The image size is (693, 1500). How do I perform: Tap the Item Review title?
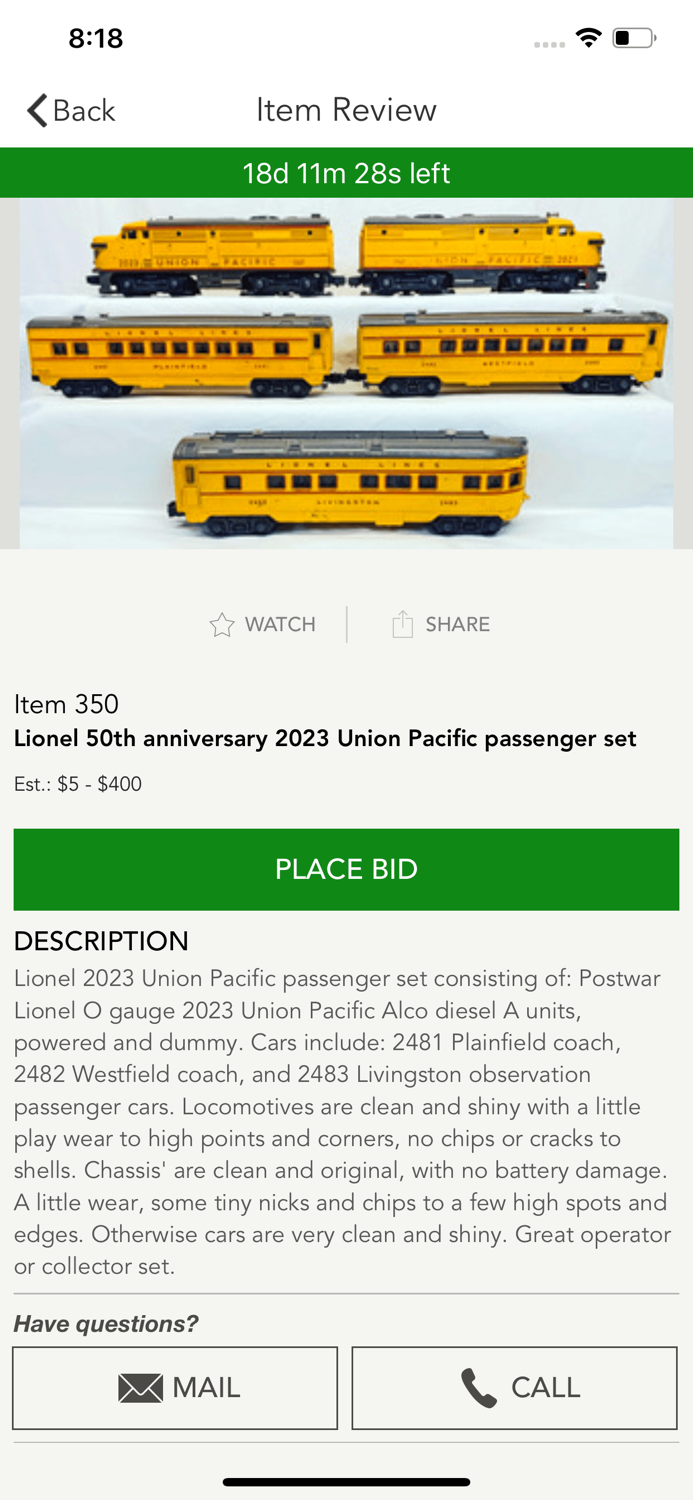[x=346, y=111]
